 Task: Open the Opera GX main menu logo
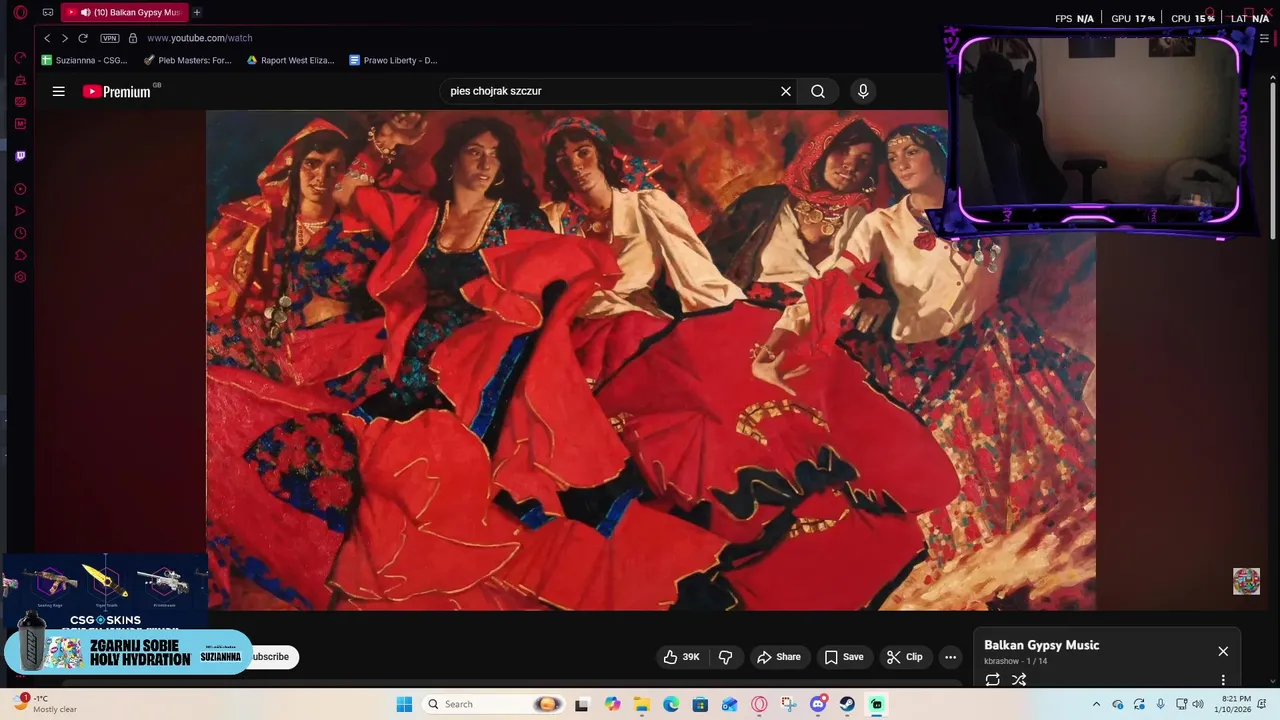pyautogui.click(x=20, y=12)
